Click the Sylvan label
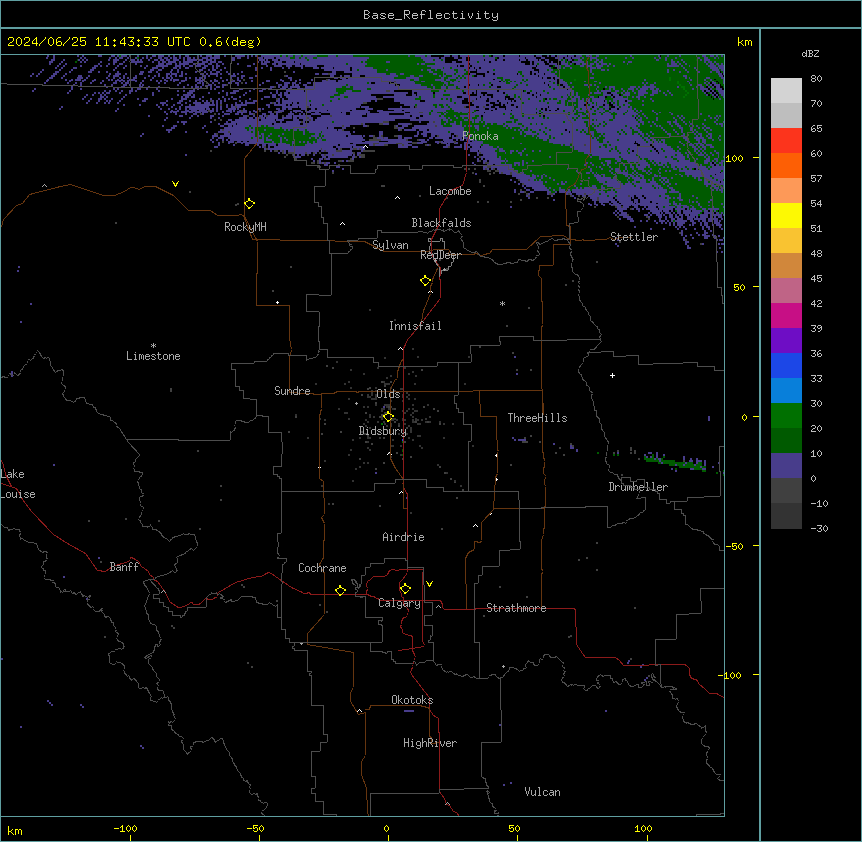 click(390, 245)
